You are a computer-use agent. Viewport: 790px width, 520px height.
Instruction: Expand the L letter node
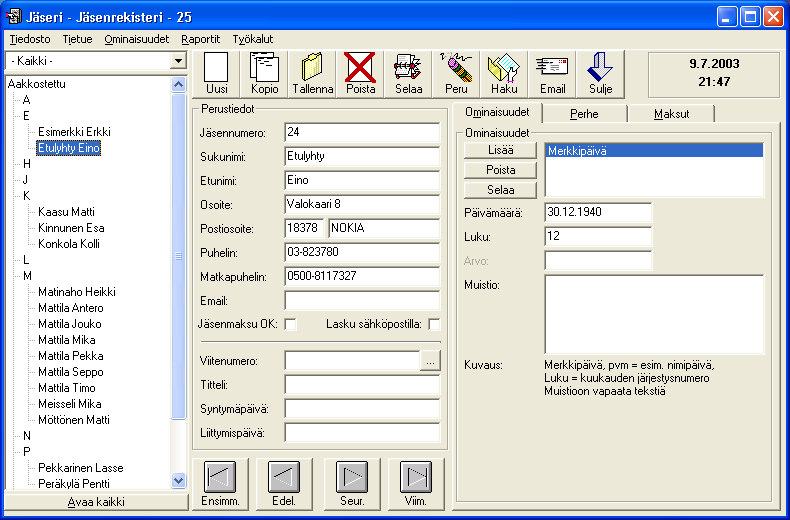pyautogui.click(x=26, y=260)
